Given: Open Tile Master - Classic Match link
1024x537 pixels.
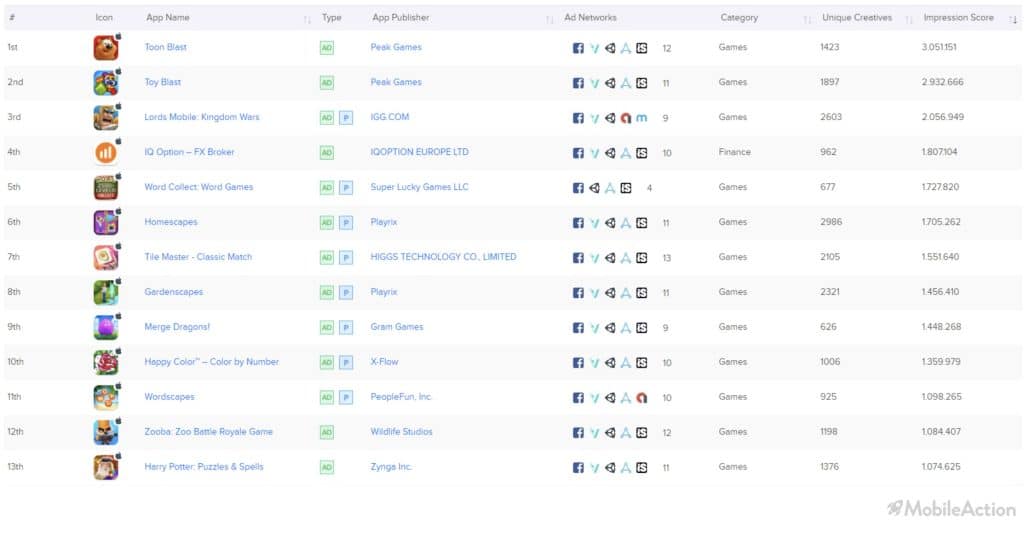Looking at the screenshot, I should click(x=198, y=257).
